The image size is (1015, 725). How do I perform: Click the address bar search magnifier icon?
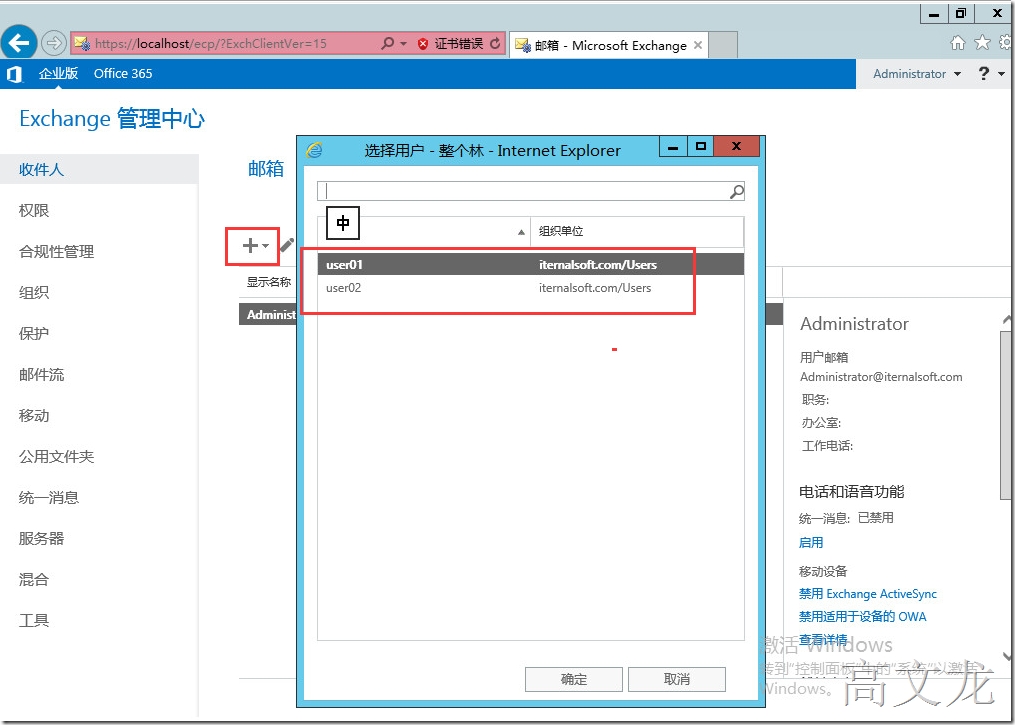point(388,43)
